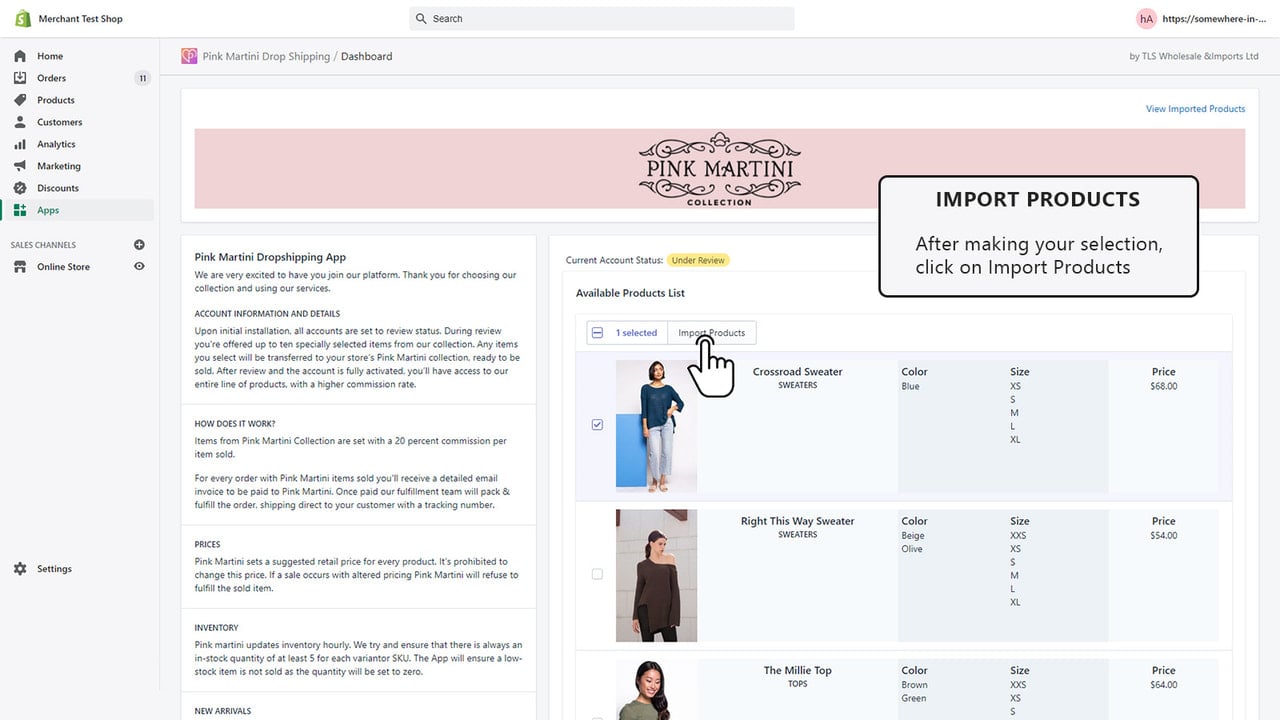Click the Crossroad Sweater product title
The height and width of the screenshot is (720, 1280).
[x=797, y=372]
